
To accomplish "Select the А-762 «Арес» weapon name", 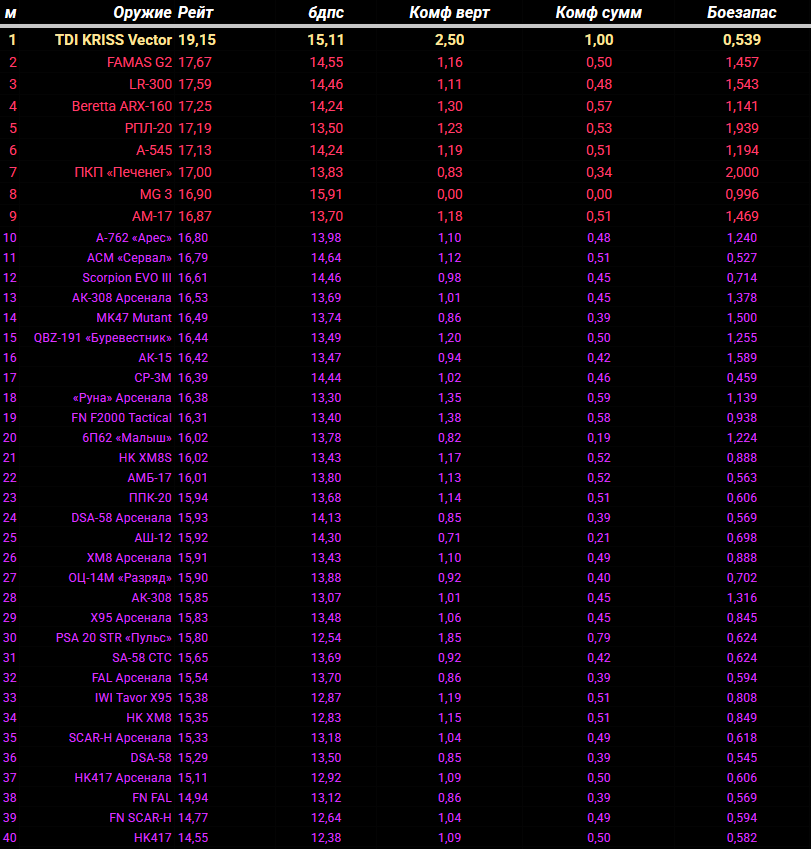I will click(134, 238).
